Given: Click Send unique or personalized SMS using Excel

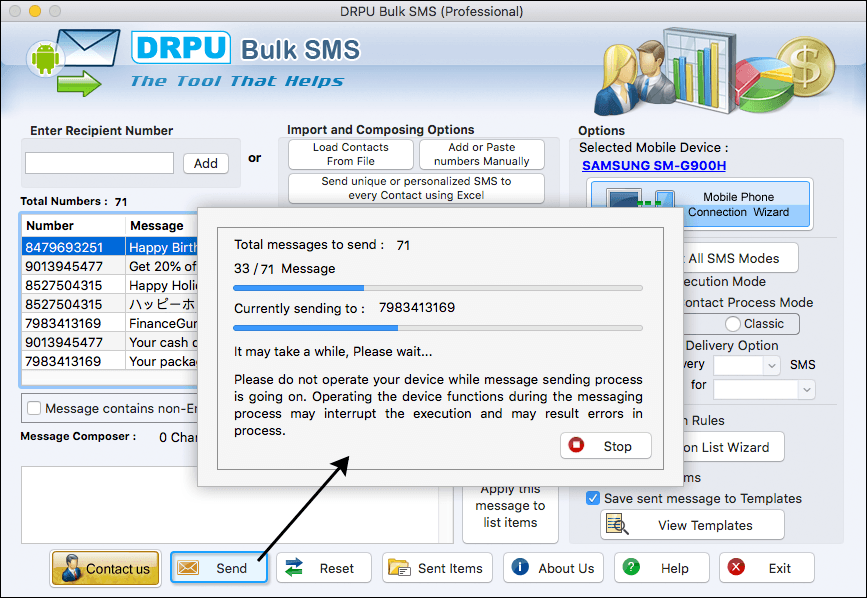Looking at the screenshot, I should pos(416,188).
